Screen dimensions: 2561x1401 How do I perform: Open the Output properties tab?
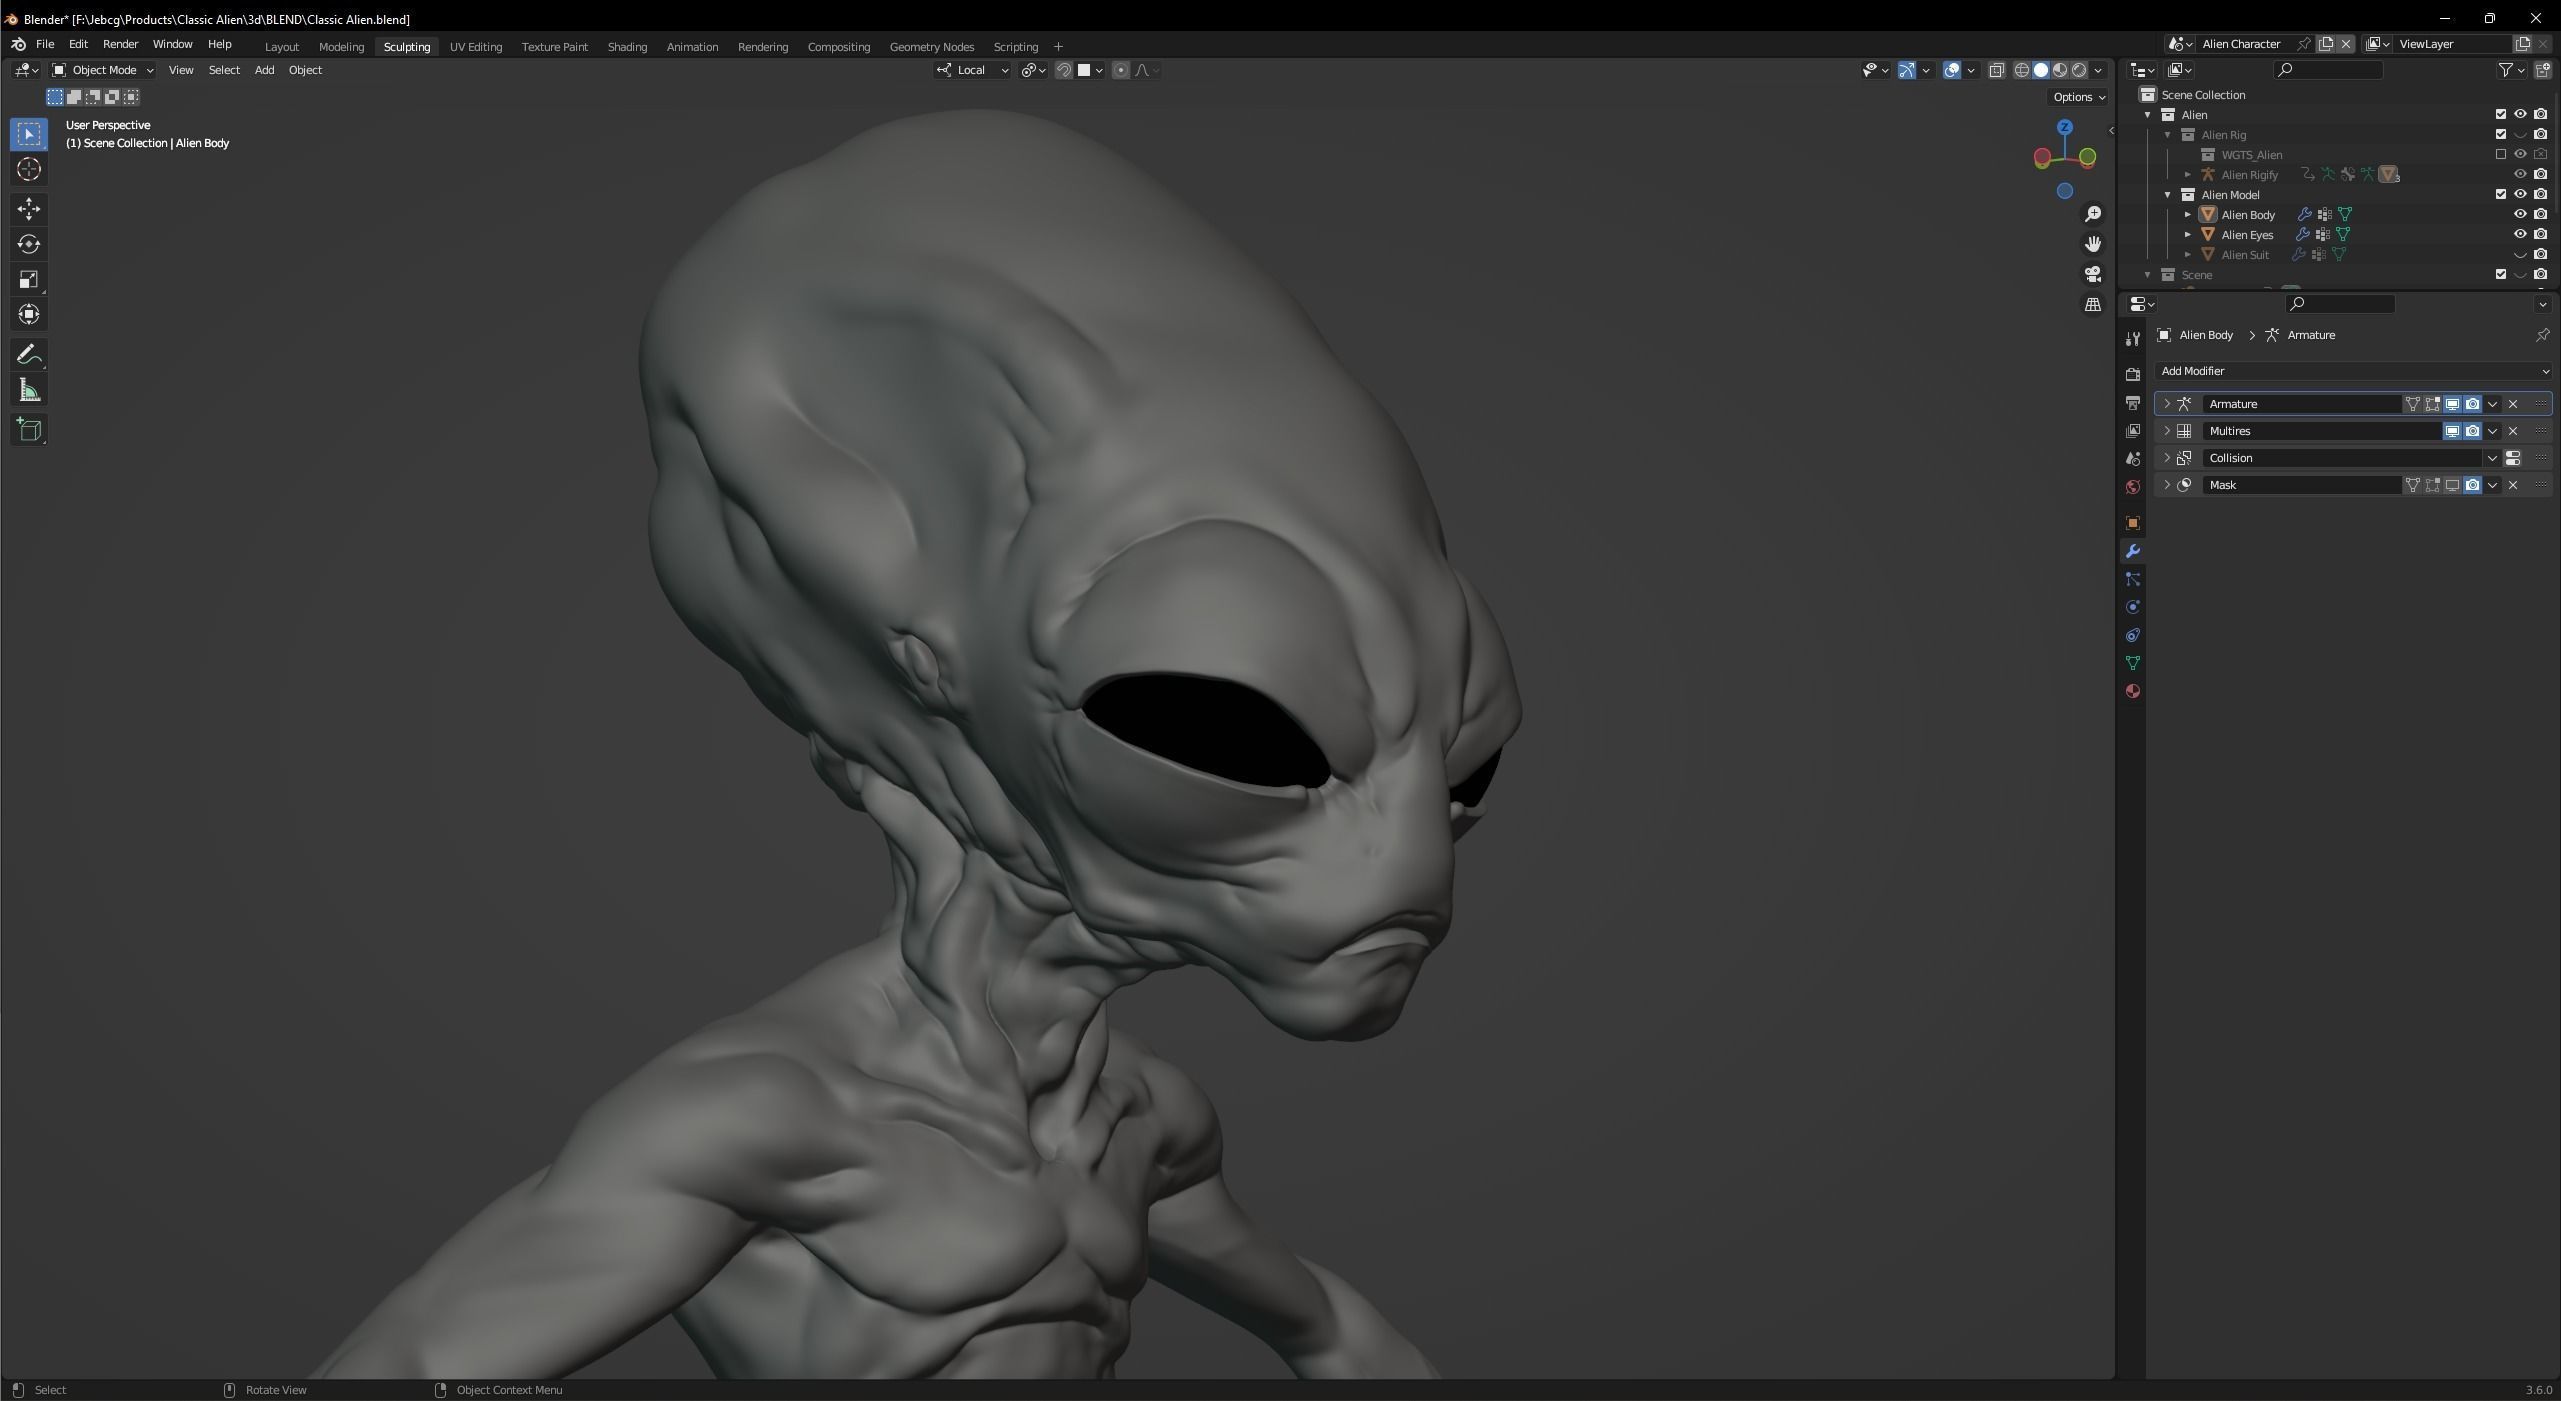2132,402
